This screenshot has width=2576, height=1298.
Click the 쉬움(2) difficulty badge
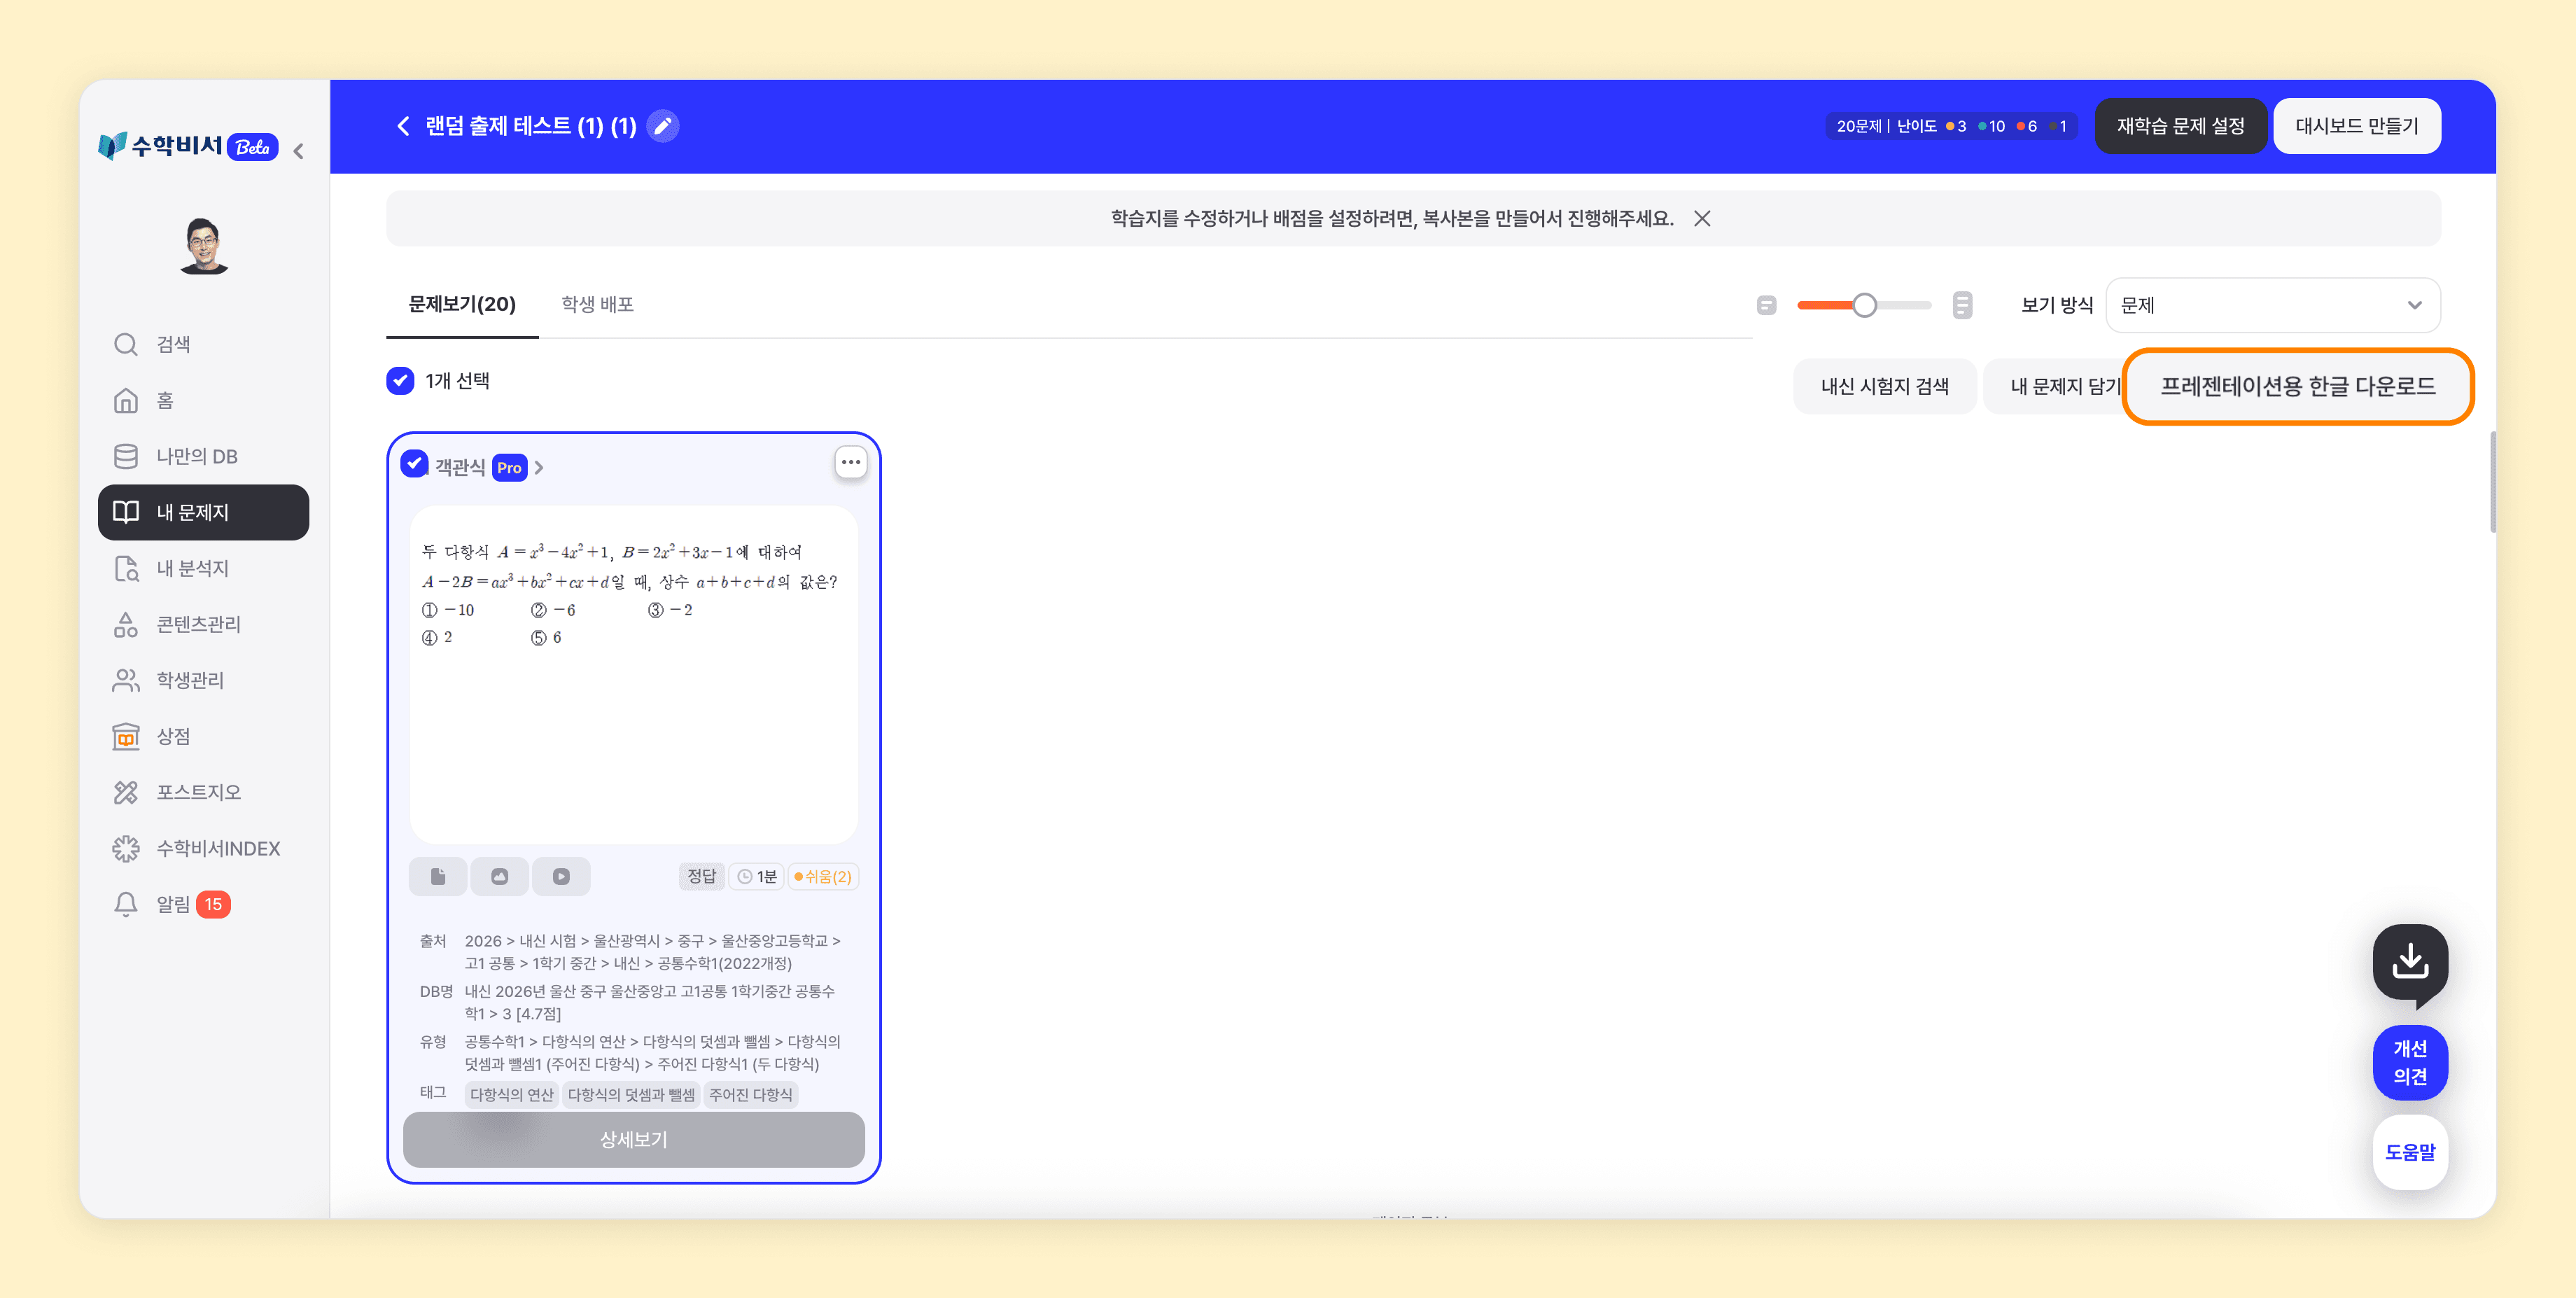[x=823, y=876]
